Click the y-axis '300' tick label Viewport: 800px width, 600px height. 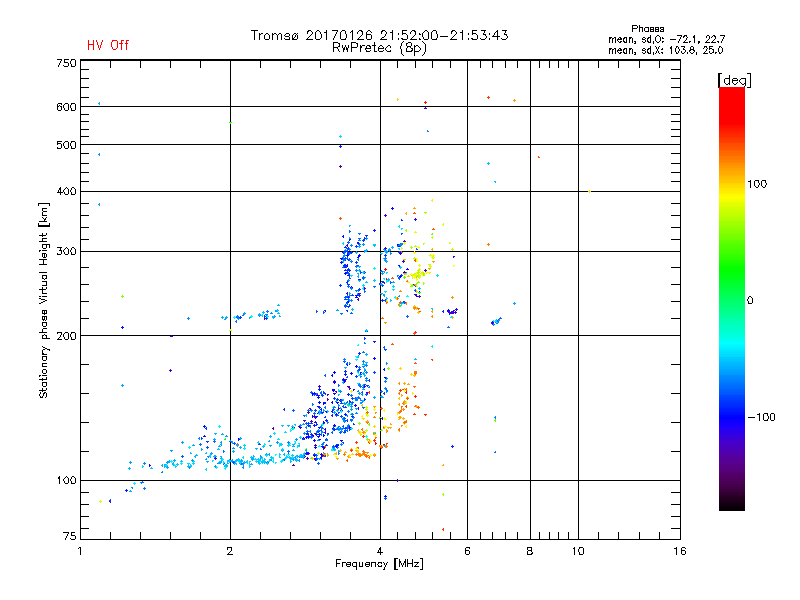click(66, 252)
